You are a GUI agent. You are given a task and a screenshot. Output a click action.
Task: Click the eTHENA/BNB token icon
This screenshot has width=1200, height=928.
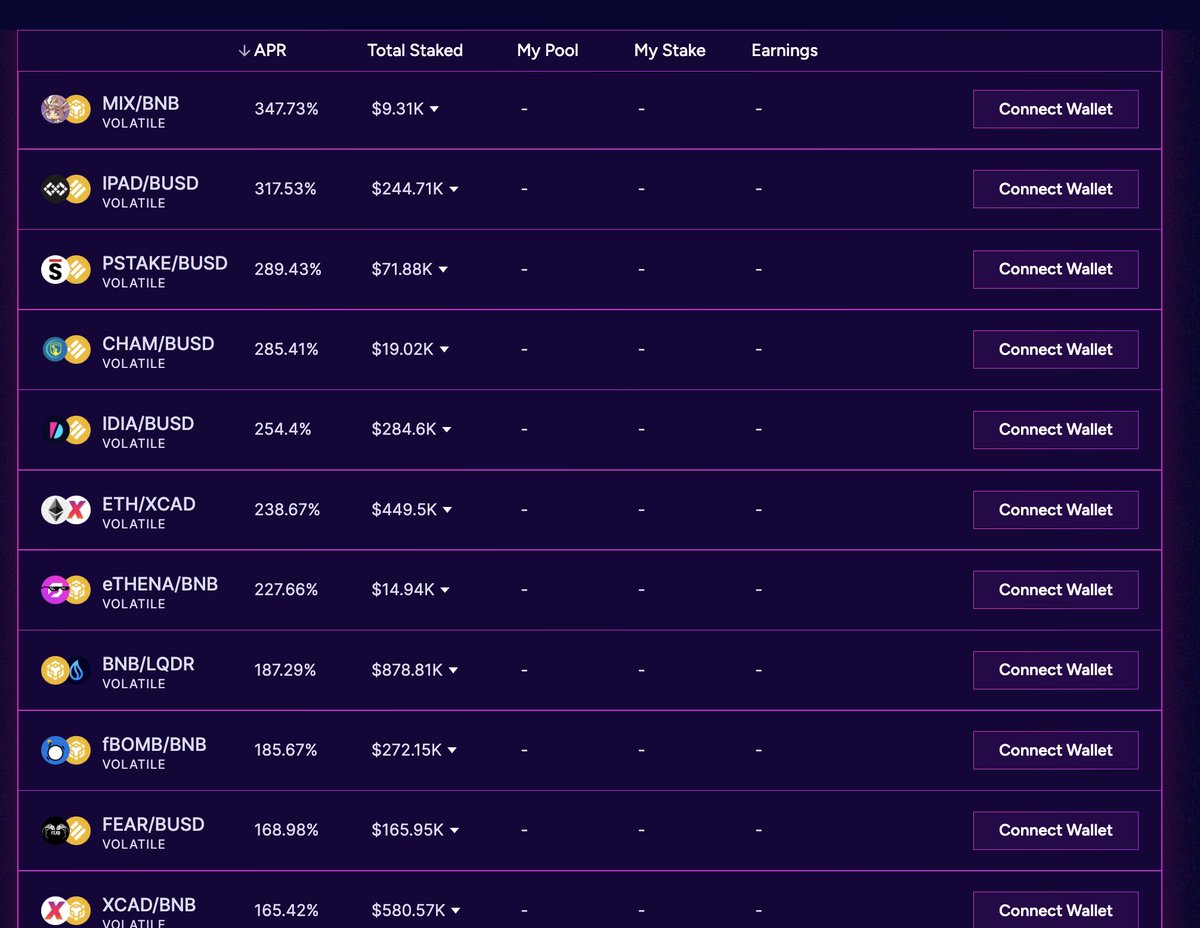(x=65, y=589)
